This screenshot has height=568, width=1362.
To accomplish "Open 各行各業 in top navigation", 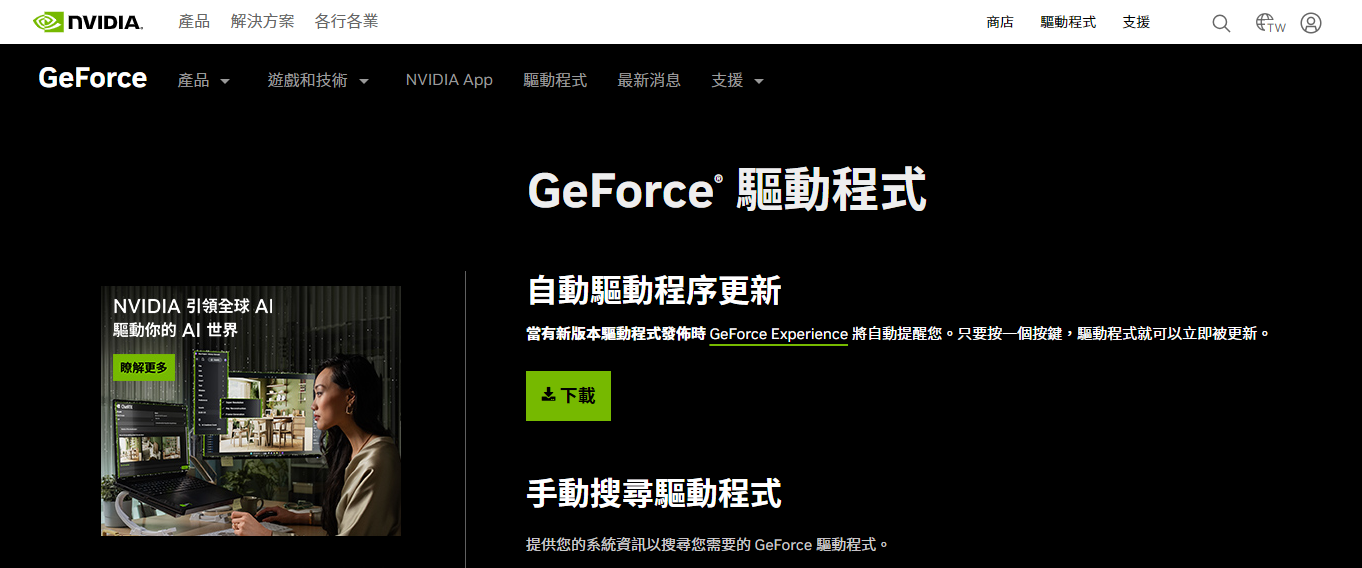I will coord(346,21).
